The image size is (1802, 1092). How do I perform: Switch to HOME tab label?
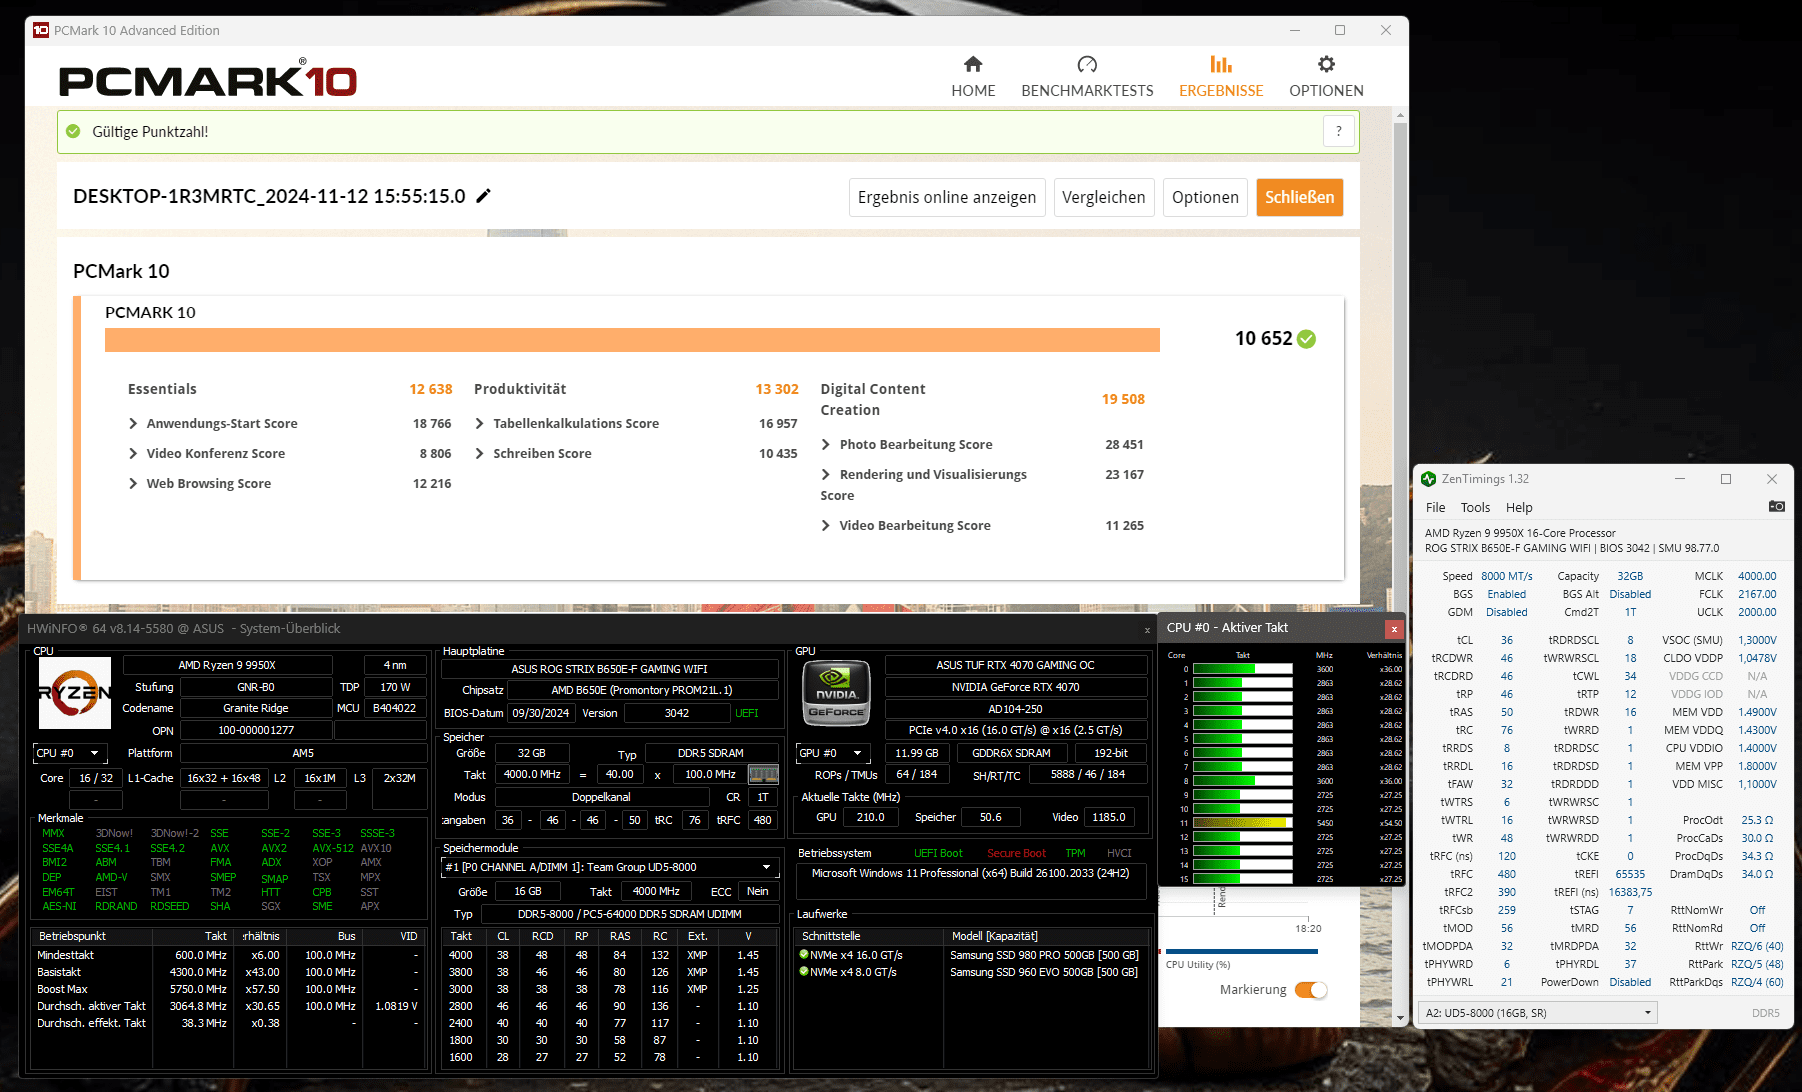(x=973, y=91)
